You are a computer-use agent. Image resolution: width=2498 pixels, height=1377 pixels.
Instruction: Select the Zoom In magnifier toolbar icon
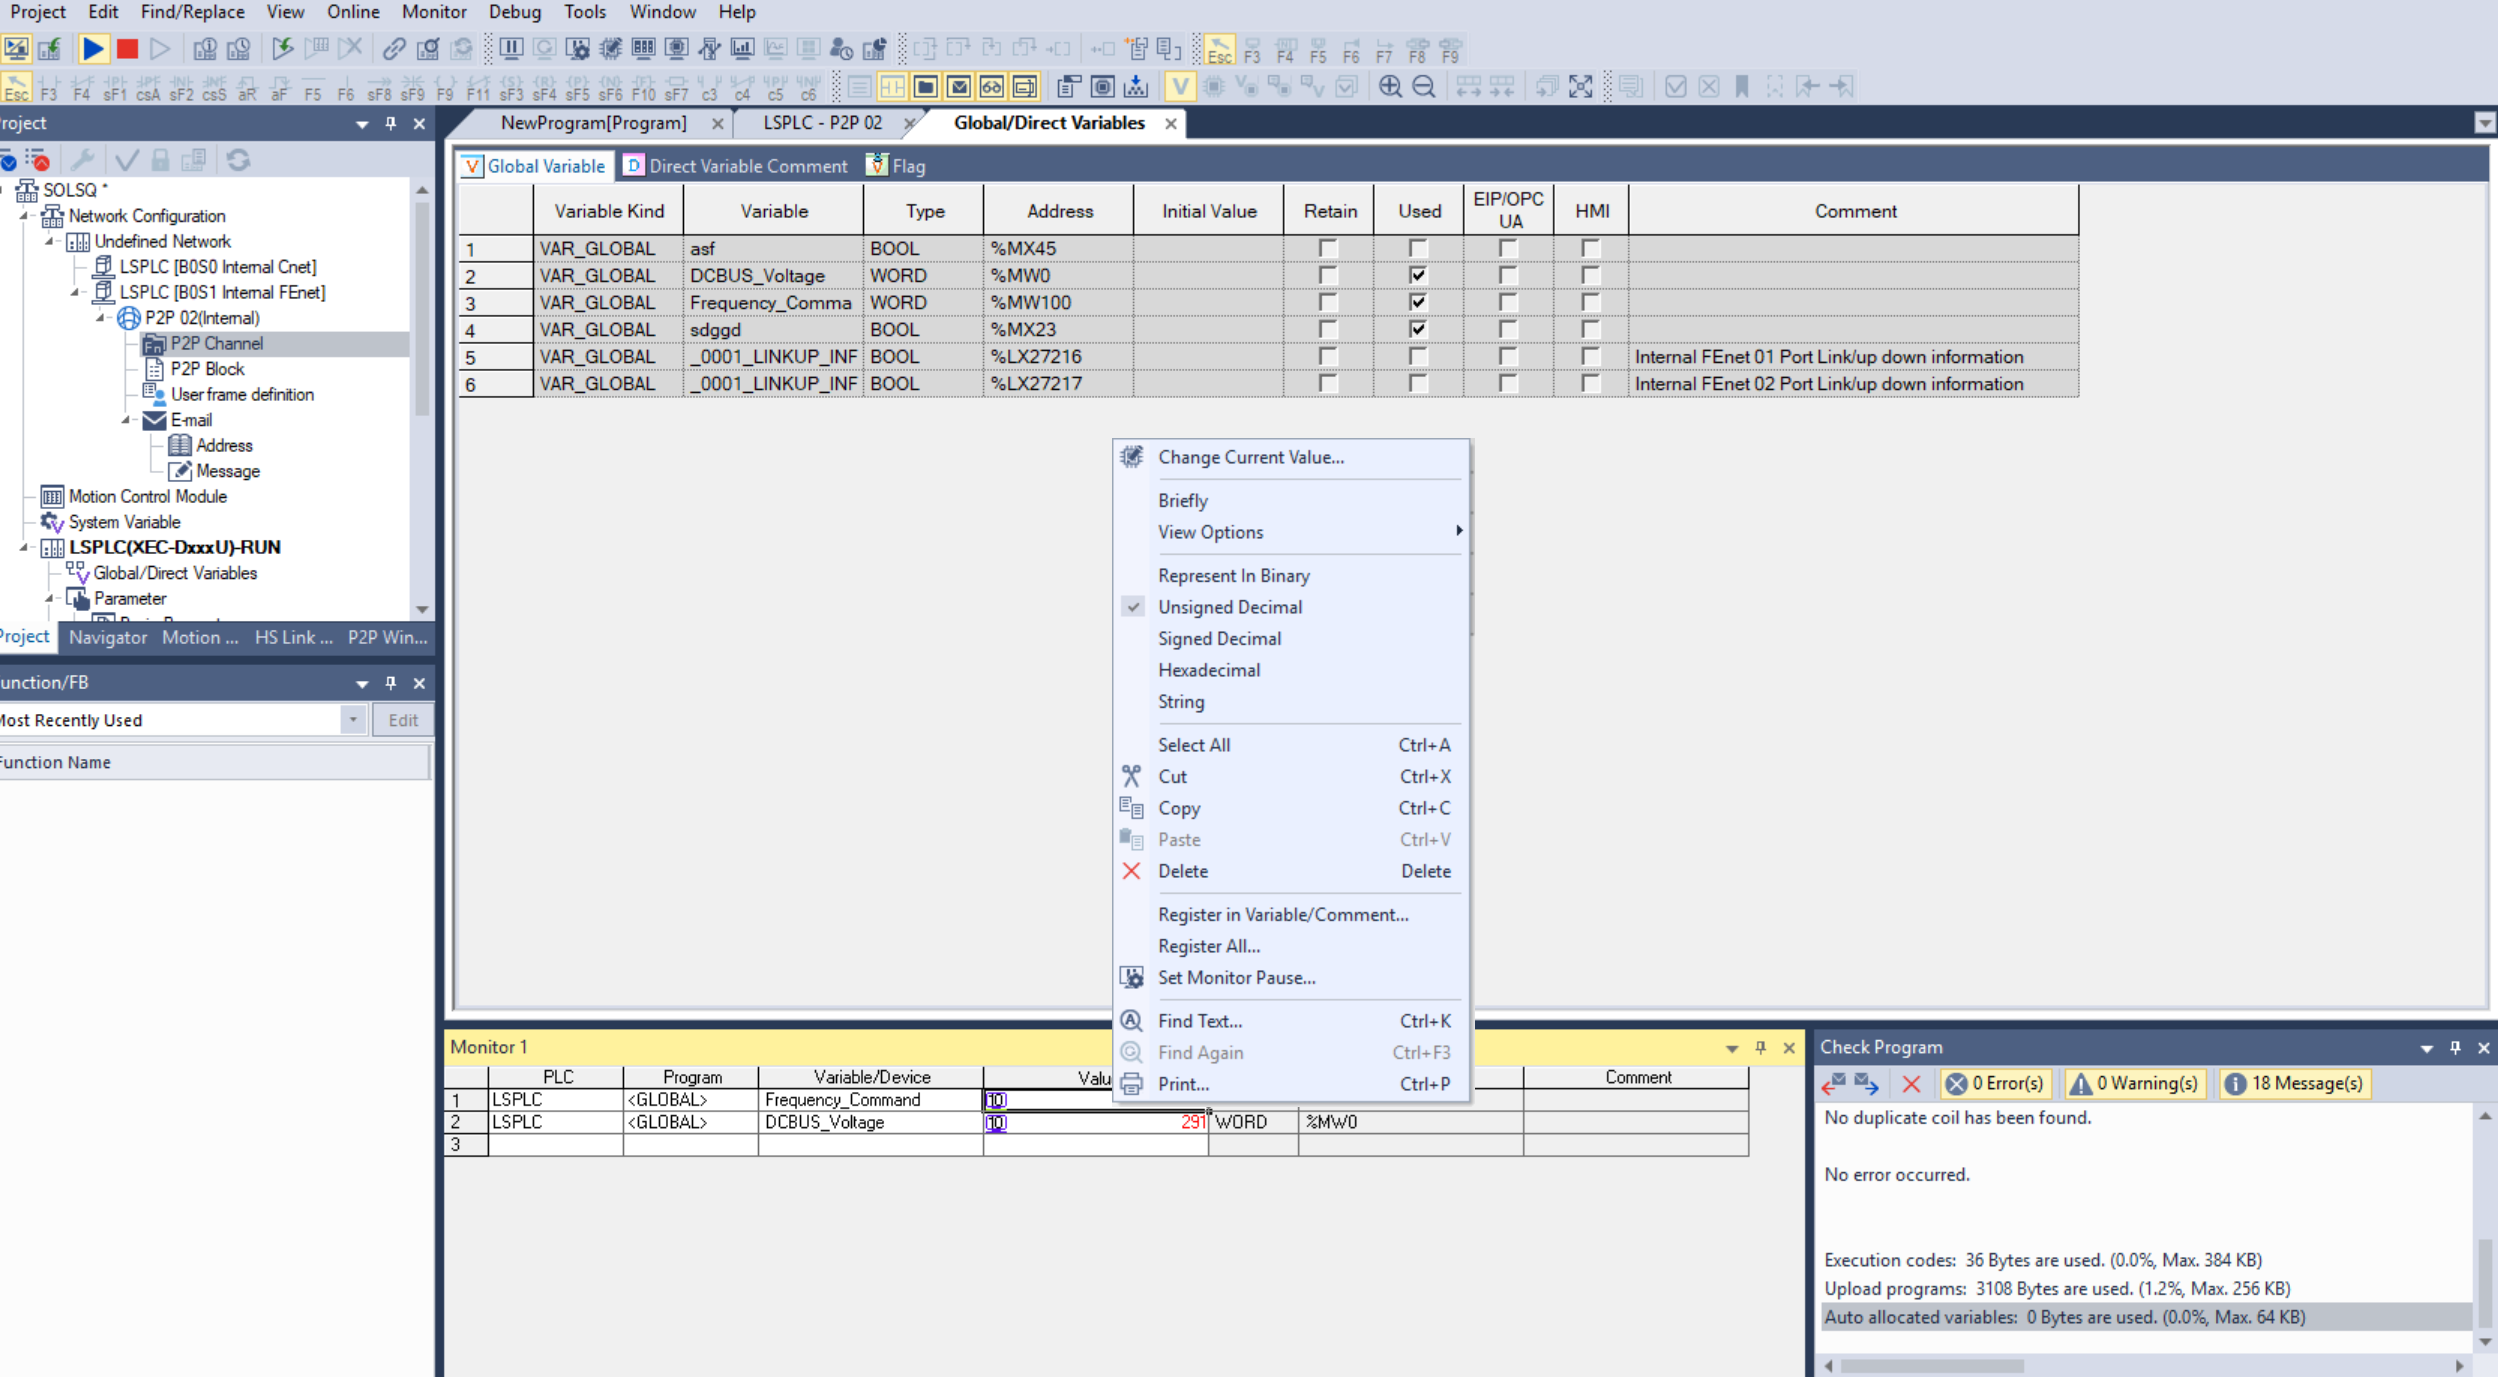1390,86
